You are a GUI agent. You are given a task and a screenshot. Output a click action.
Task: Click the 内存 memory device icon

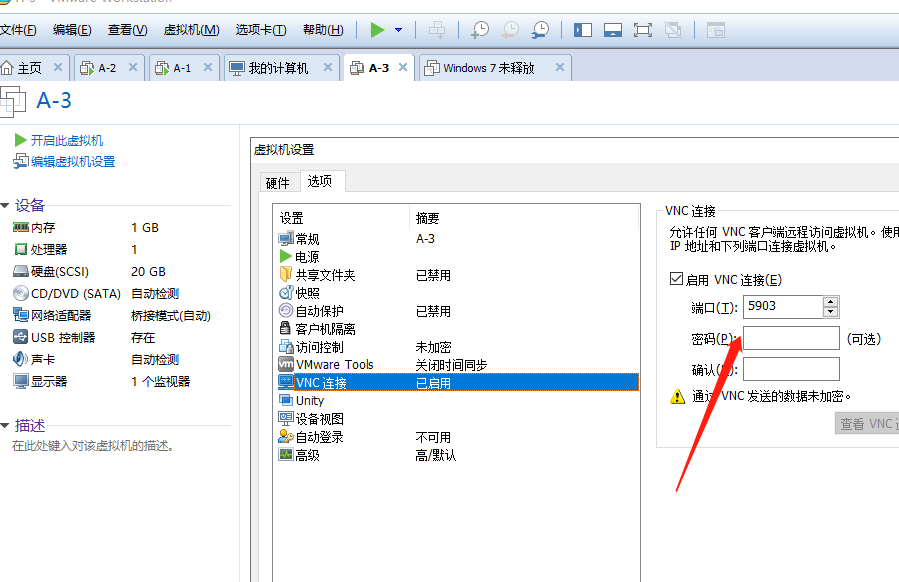tap(21, 228)
